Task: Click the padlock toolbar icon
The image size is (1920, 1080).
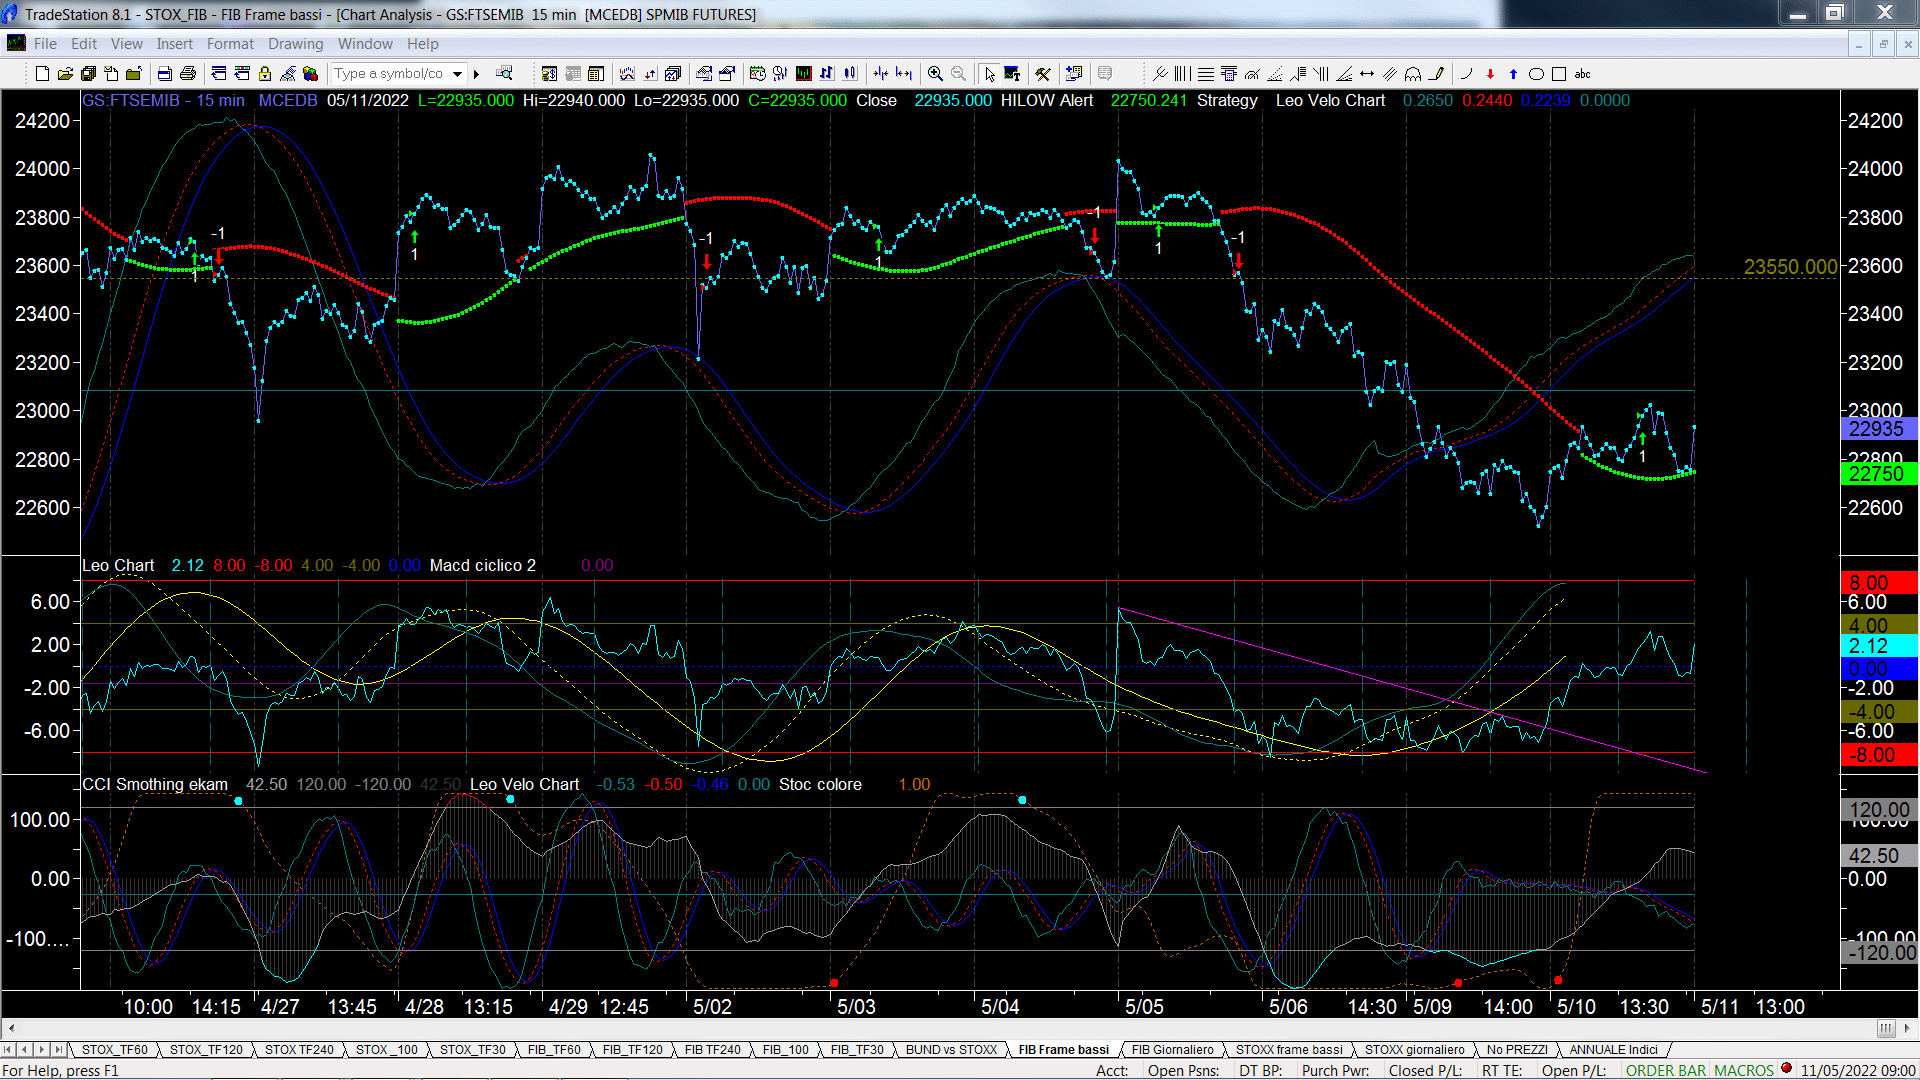Action: 264,74
